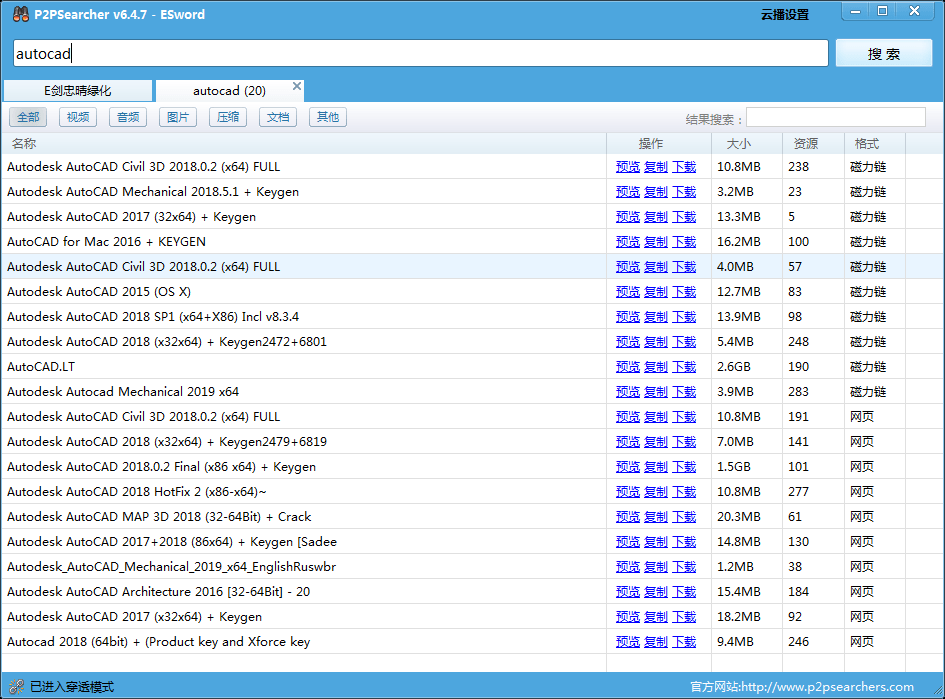Preview AutoCAD 2017 (x32x64) + Keygen
The image size is (945, 699).
tap(627, 617)
